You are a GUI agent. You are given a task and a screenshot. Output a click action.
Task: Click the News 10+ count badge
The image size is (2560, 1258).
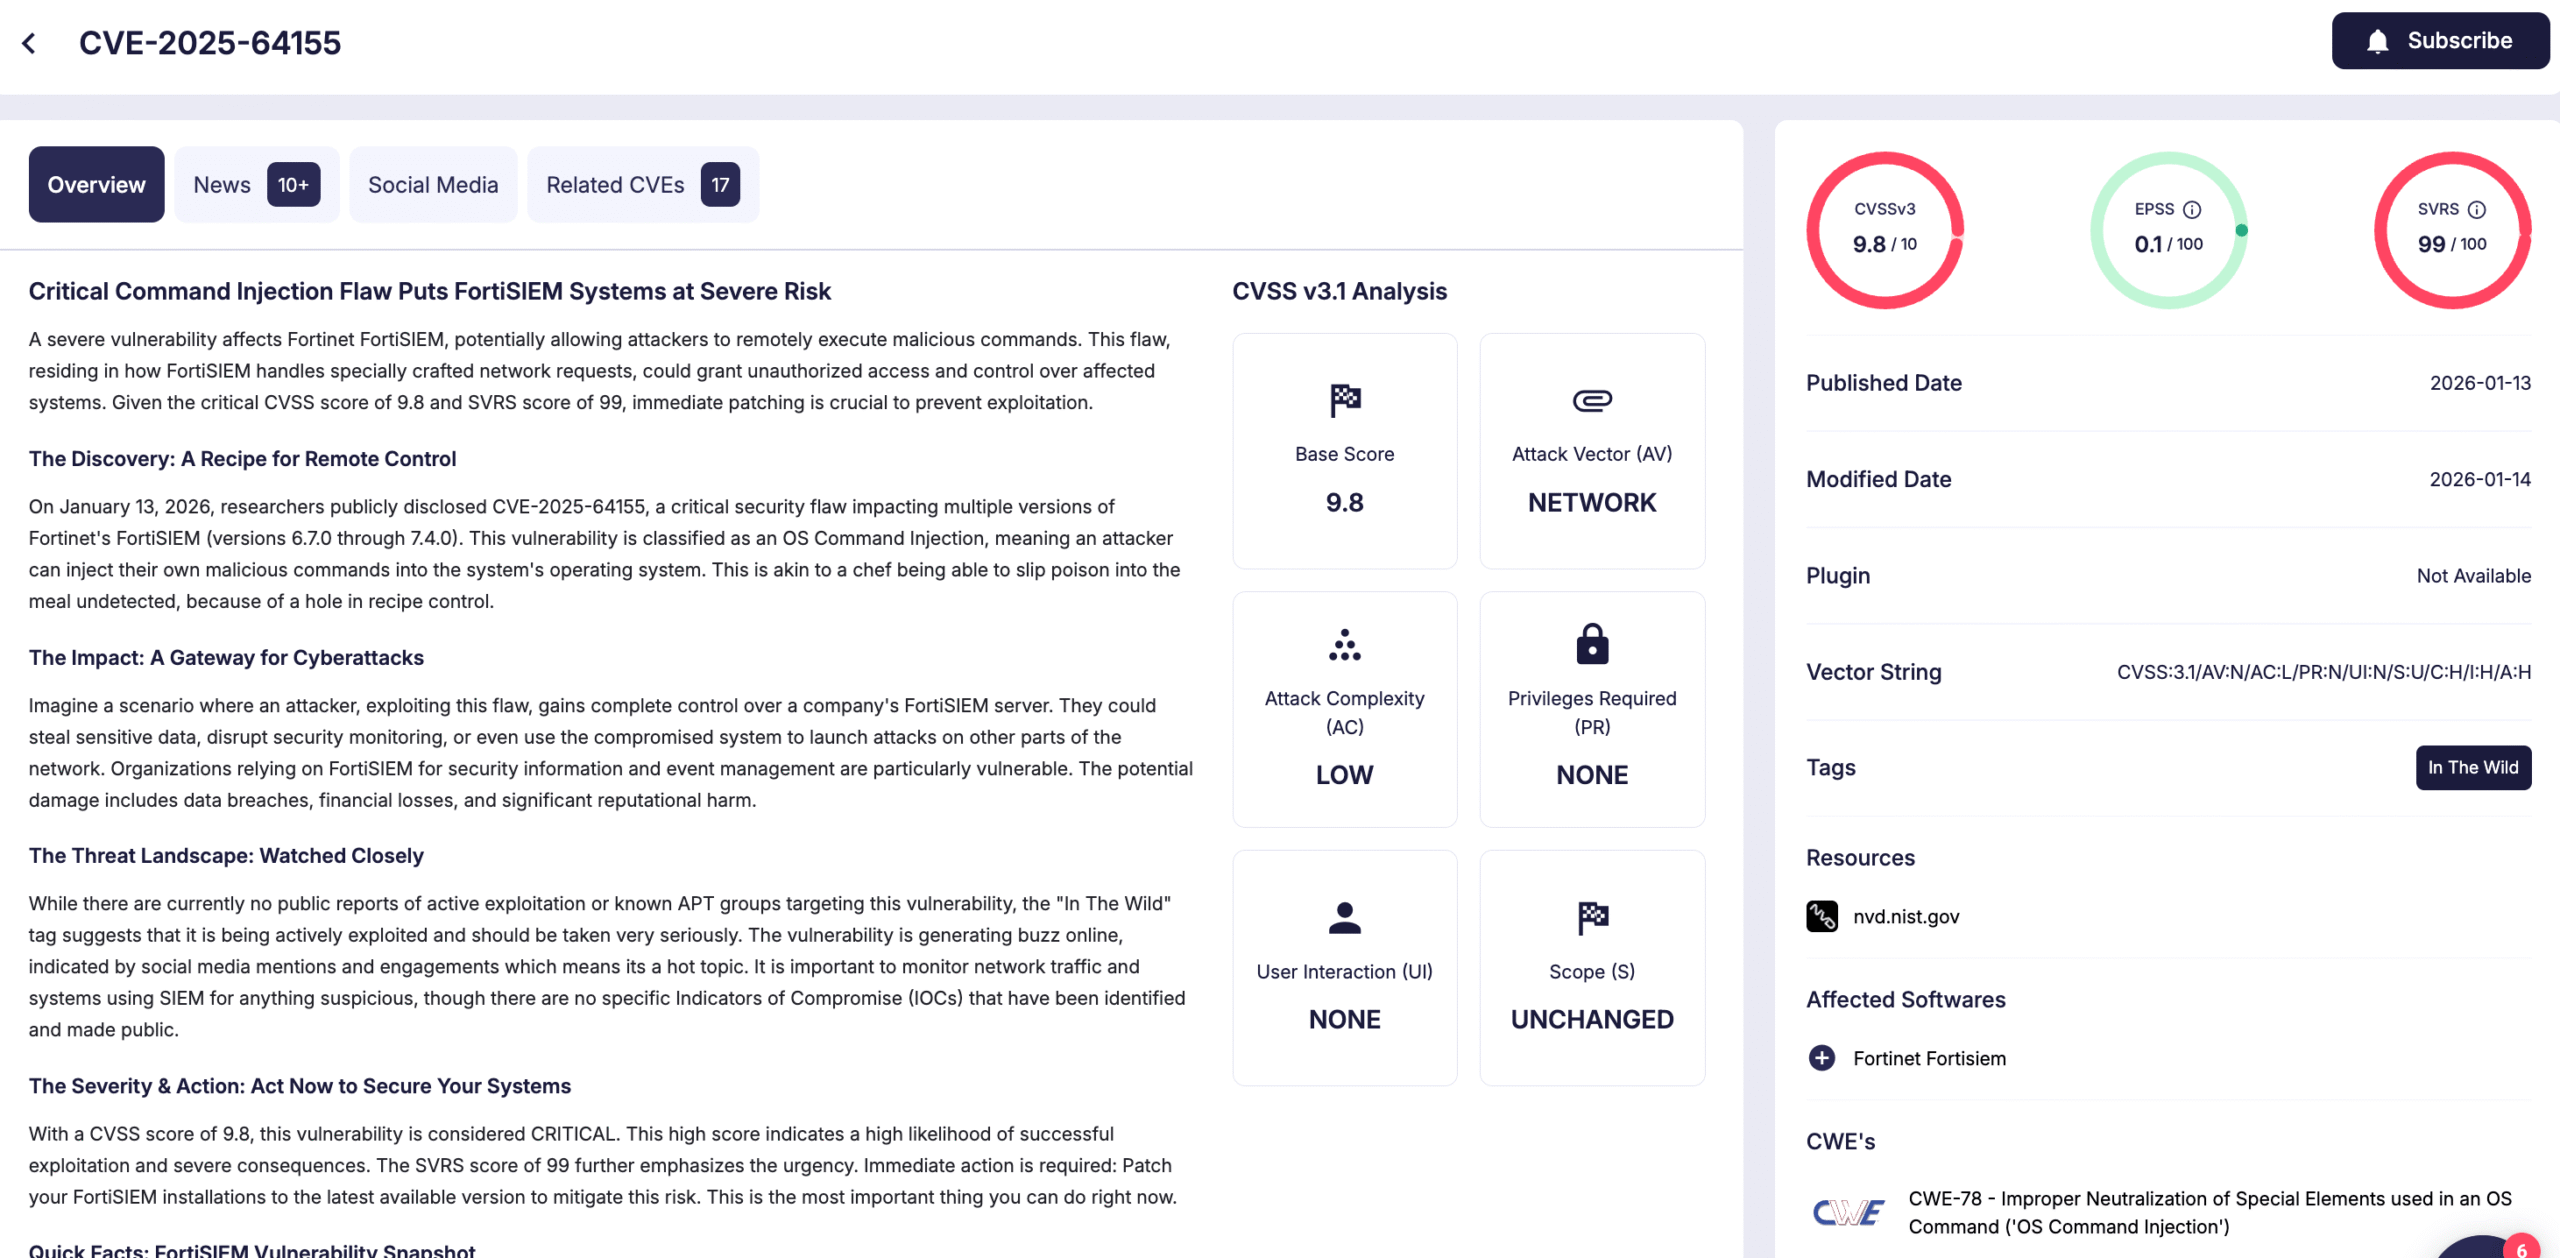pyautogui.click(x=294, y=184)
